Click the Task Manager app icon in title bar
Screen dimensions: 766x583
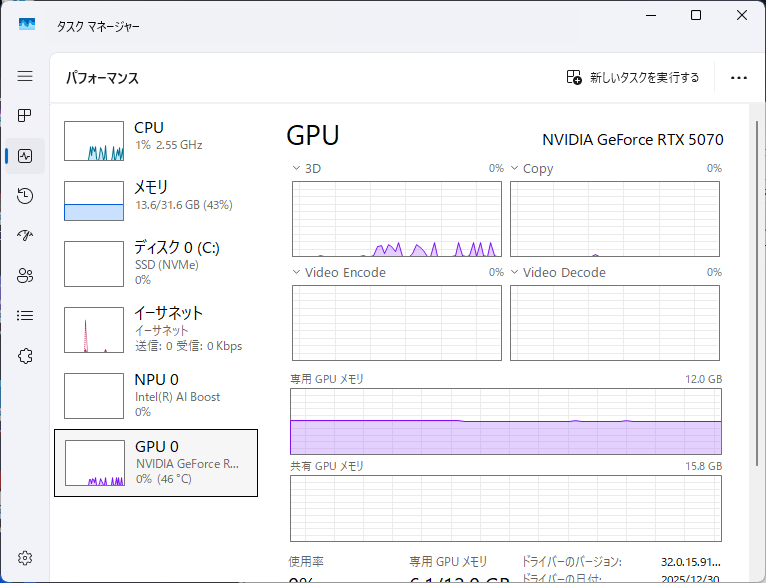click(x=27, y=23)
